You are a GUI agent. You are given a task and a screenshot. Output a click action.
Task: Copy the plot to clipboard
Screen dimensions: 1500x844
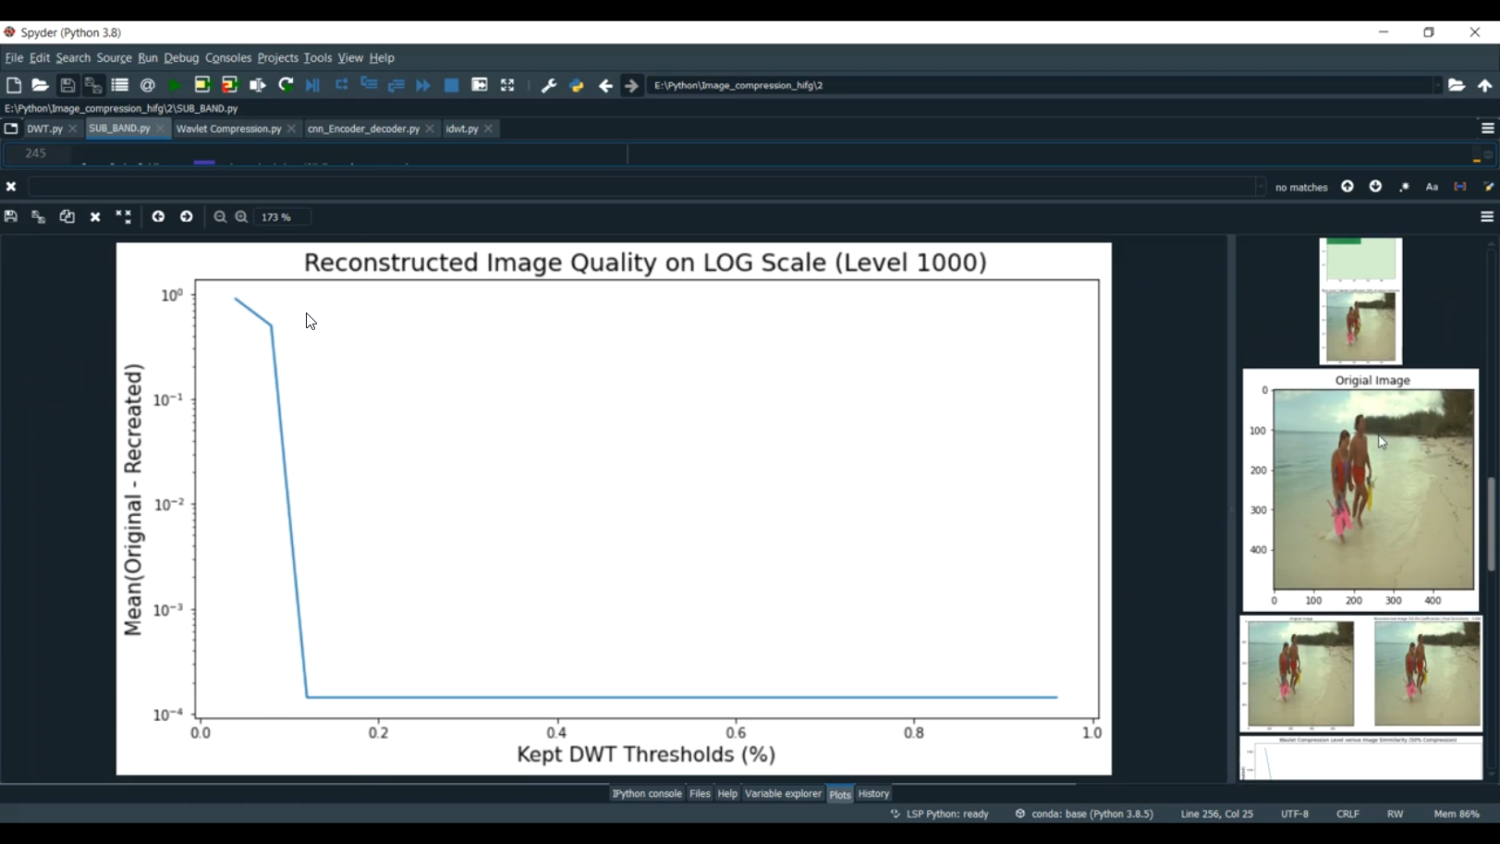point(67,217)
